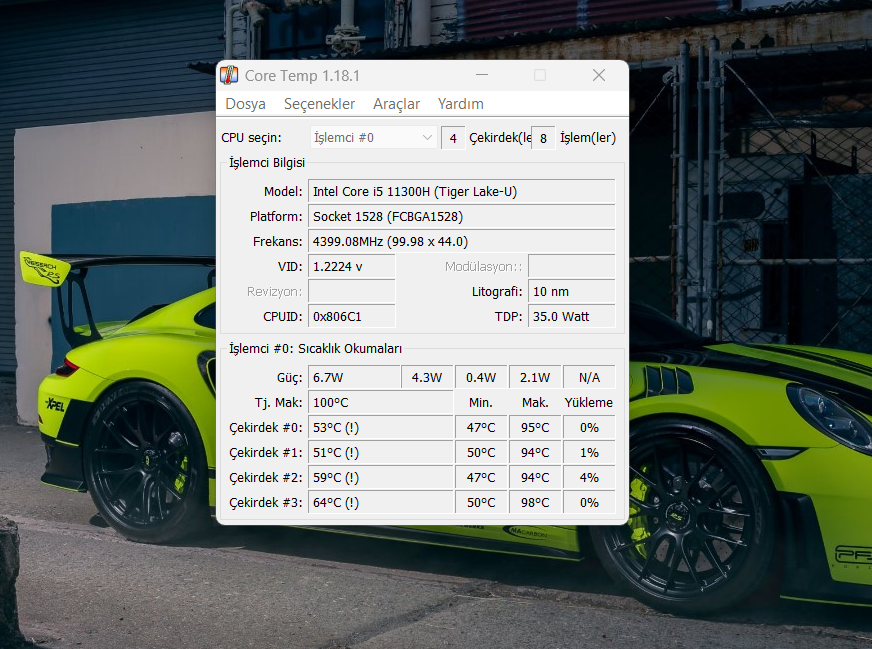Click the empty Modülasyon field
This screenshot has height=649, width=872.
tap(572, 266)
